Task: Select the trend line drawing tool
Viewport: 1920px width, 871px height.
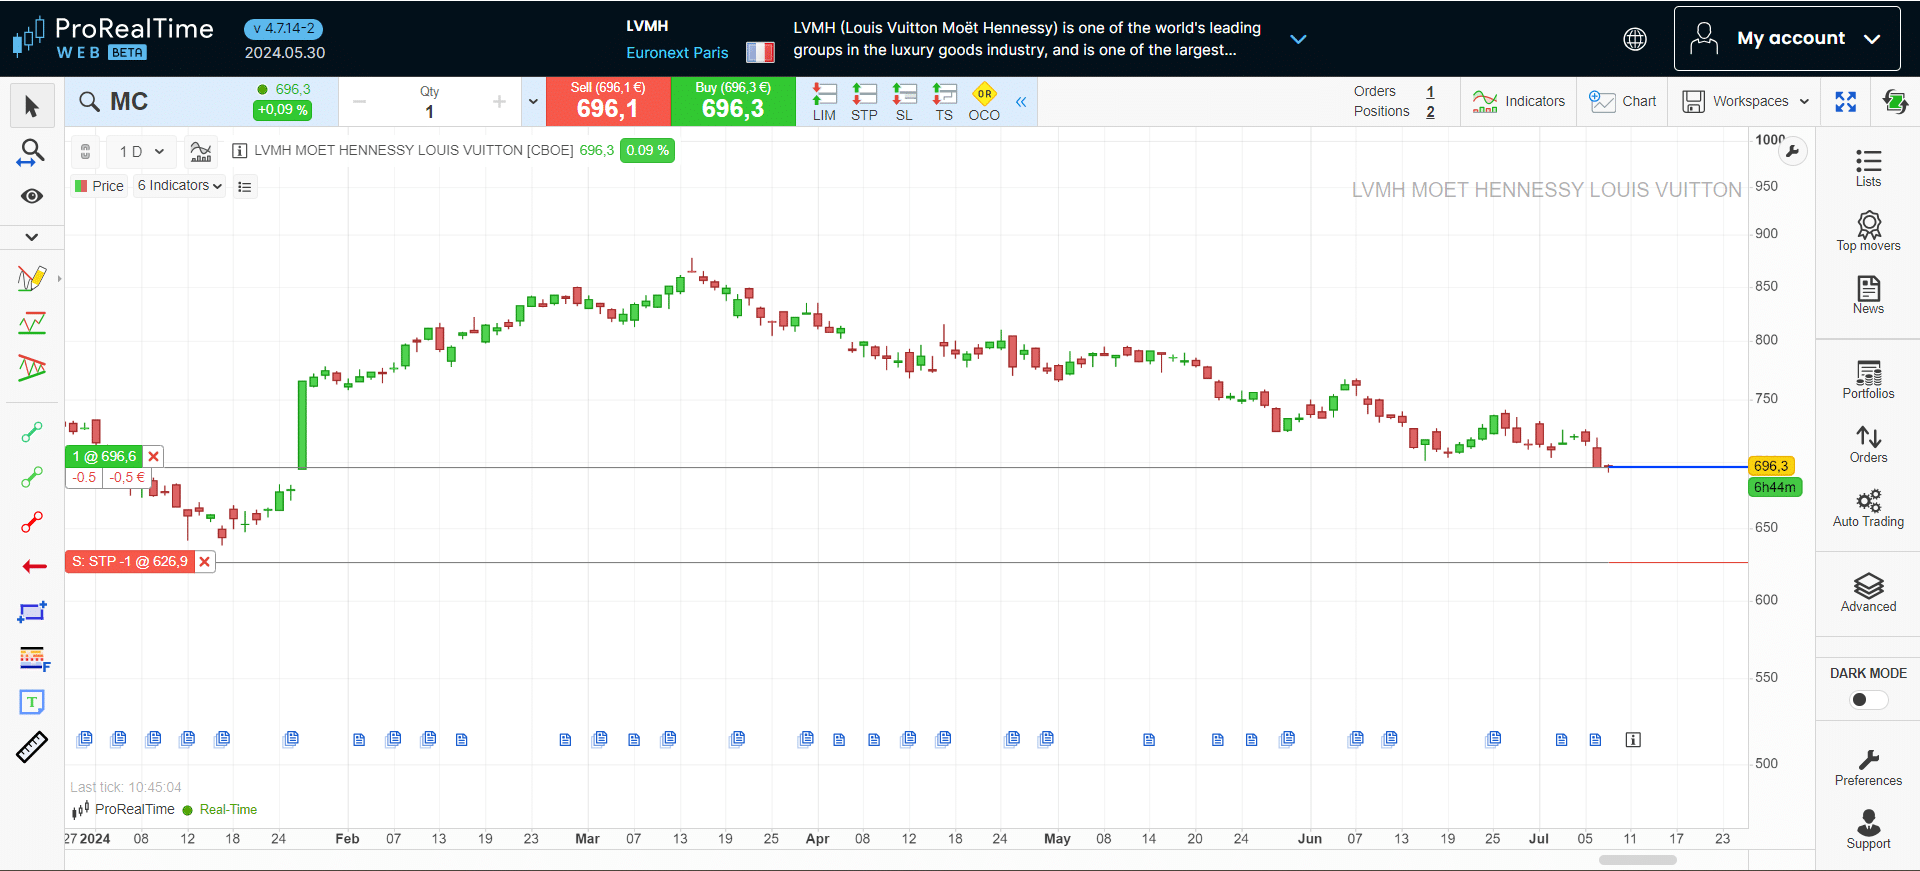Action: [x=32, y=323]
